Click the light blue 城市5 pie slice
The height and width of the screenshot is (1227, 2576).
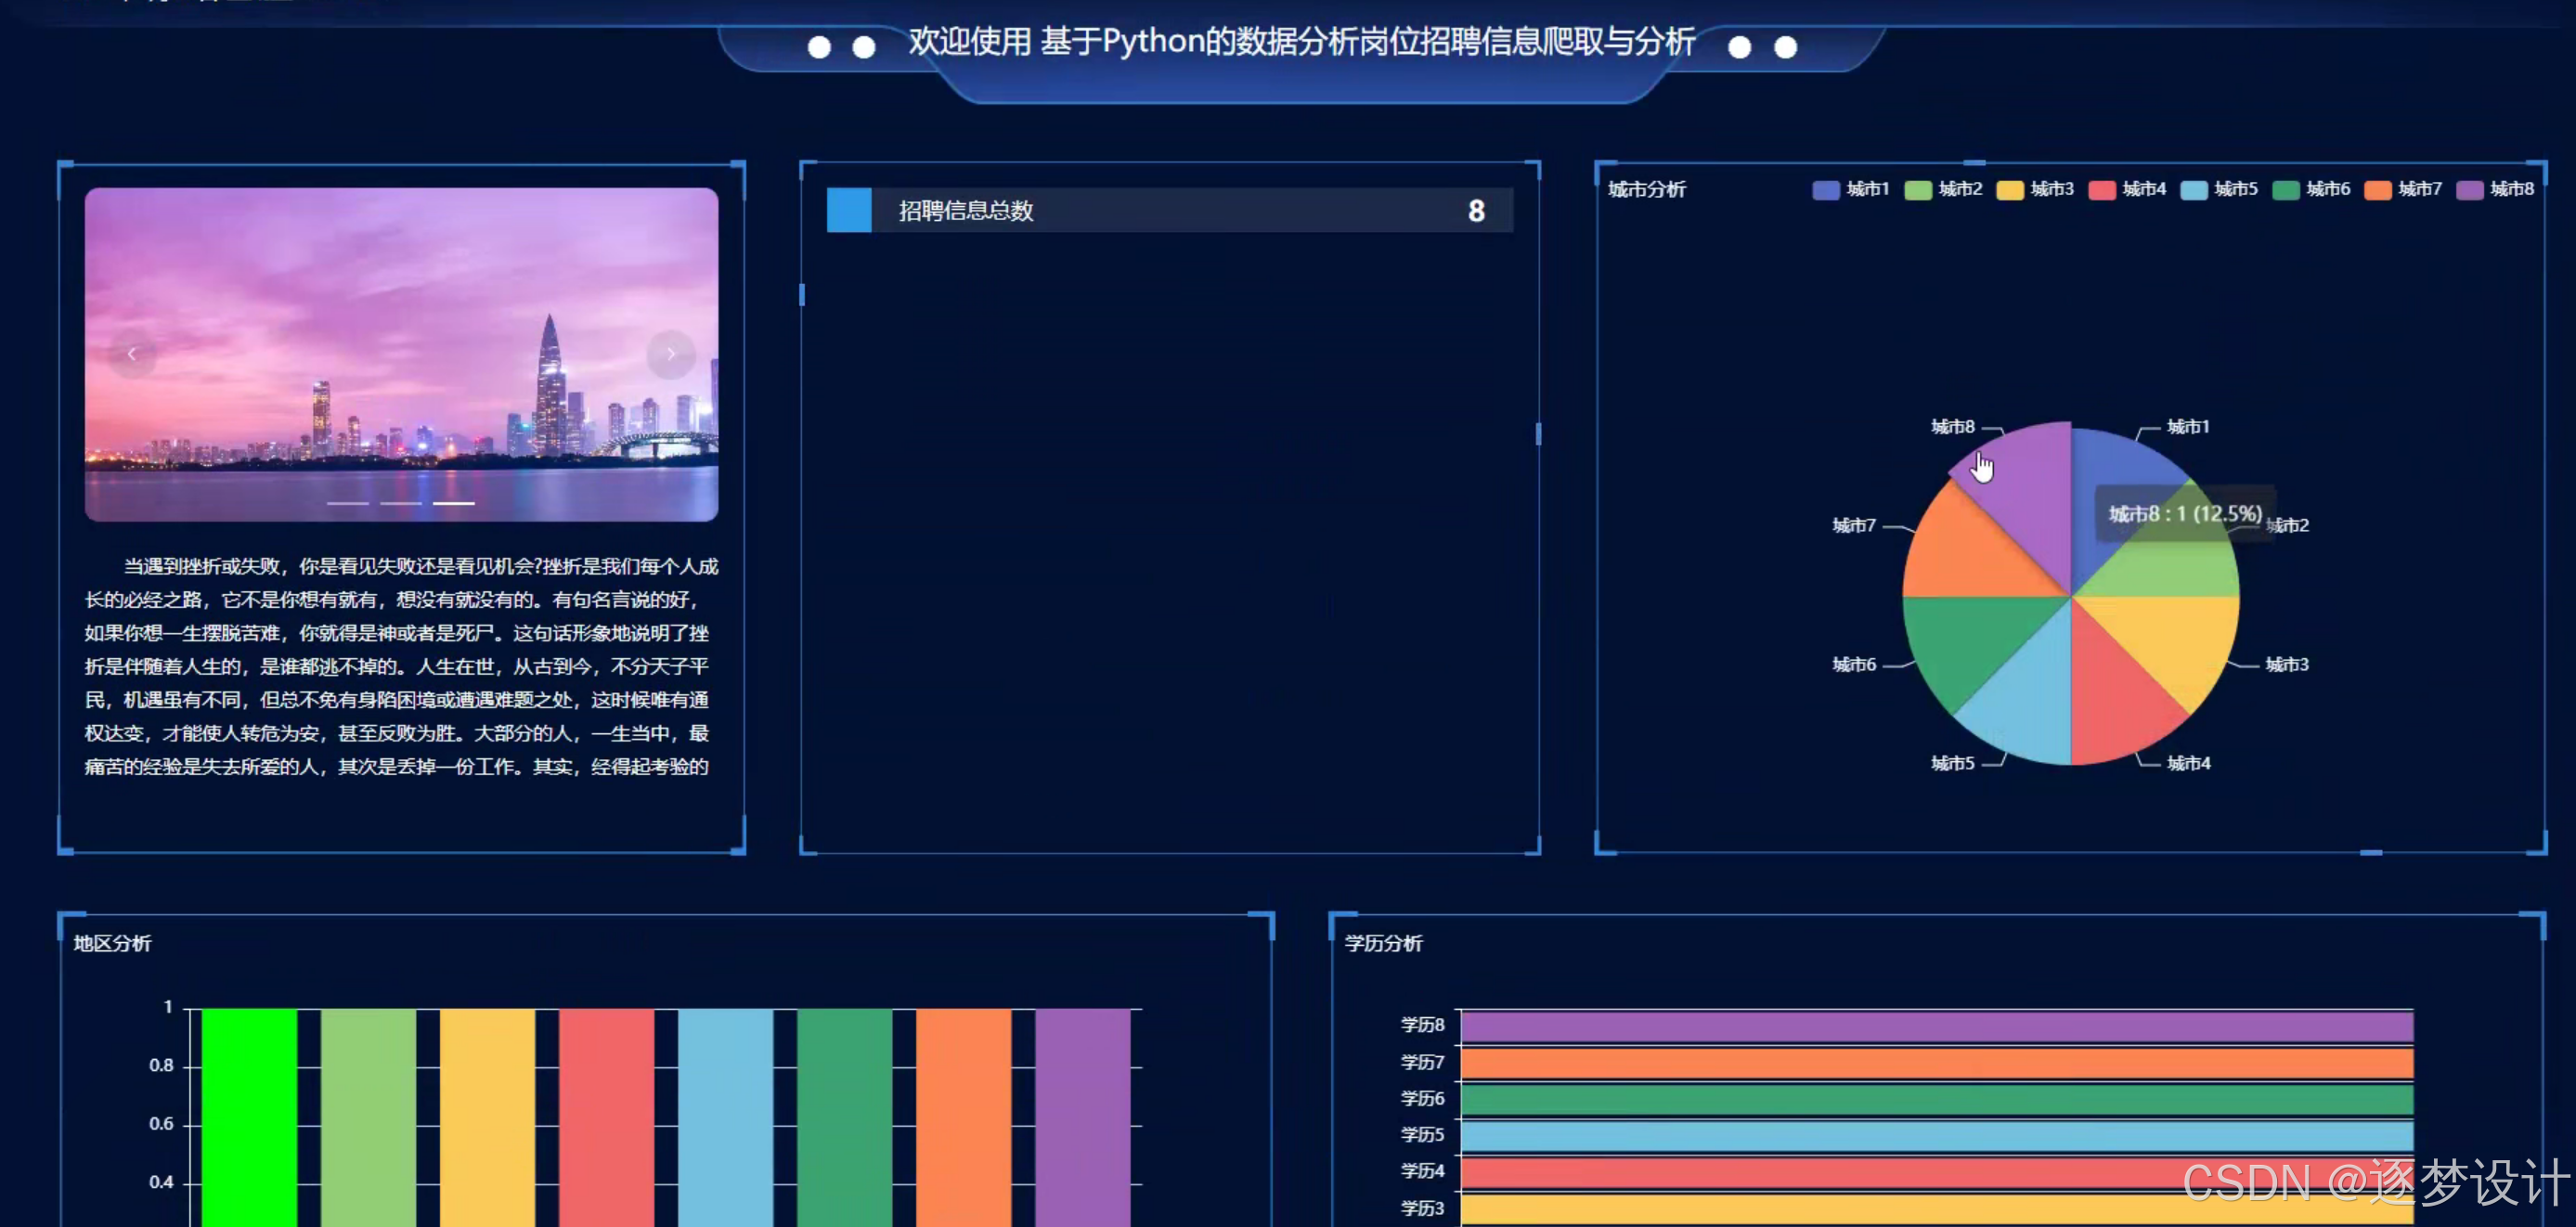click(x=2028, y=700)
